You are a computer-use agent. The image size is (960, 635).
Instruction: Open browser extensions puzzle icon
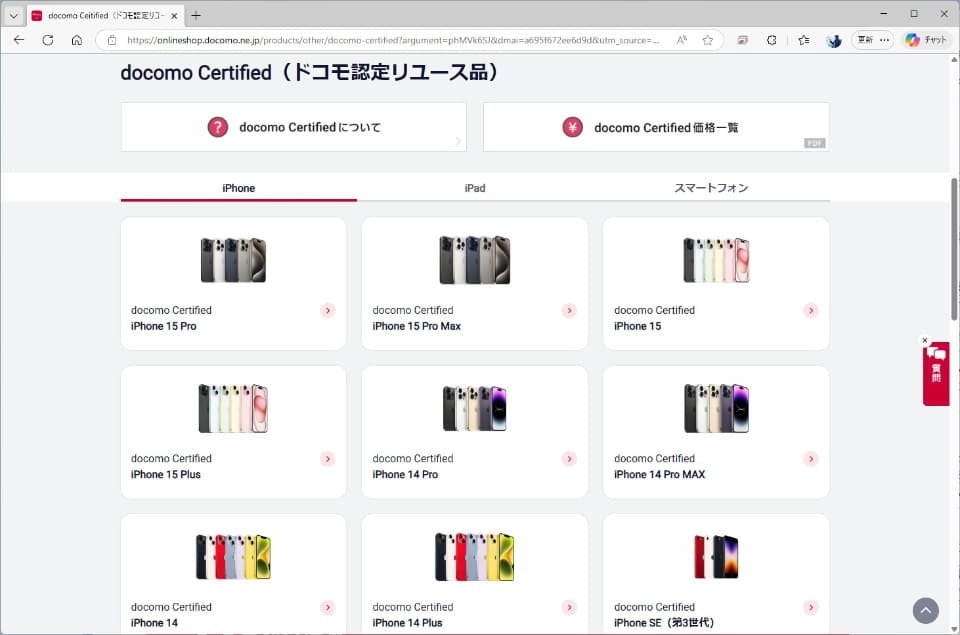771,40
